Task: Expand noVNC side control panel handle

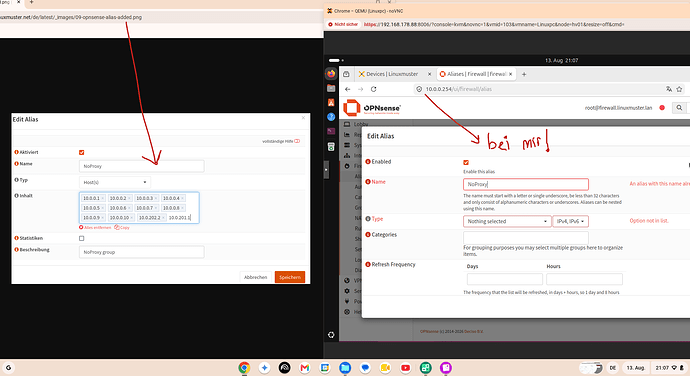Action: coord(326,170)
